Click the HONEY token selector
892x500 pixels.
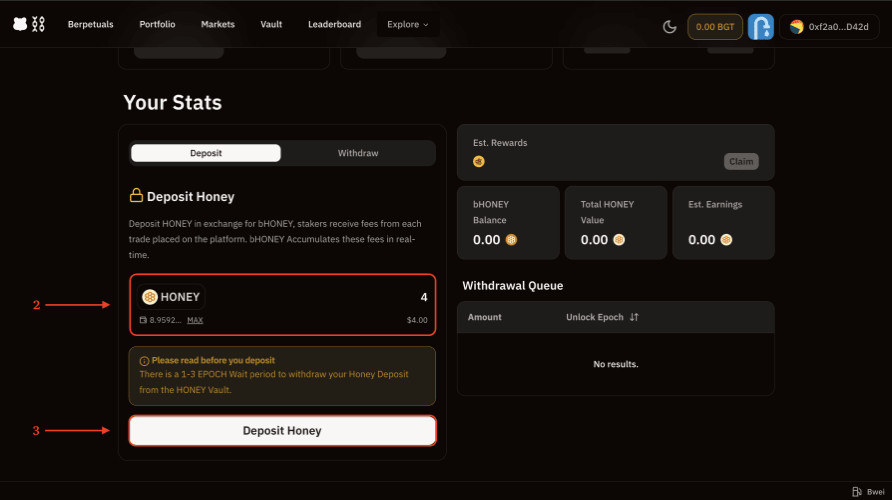click(172, 297)
